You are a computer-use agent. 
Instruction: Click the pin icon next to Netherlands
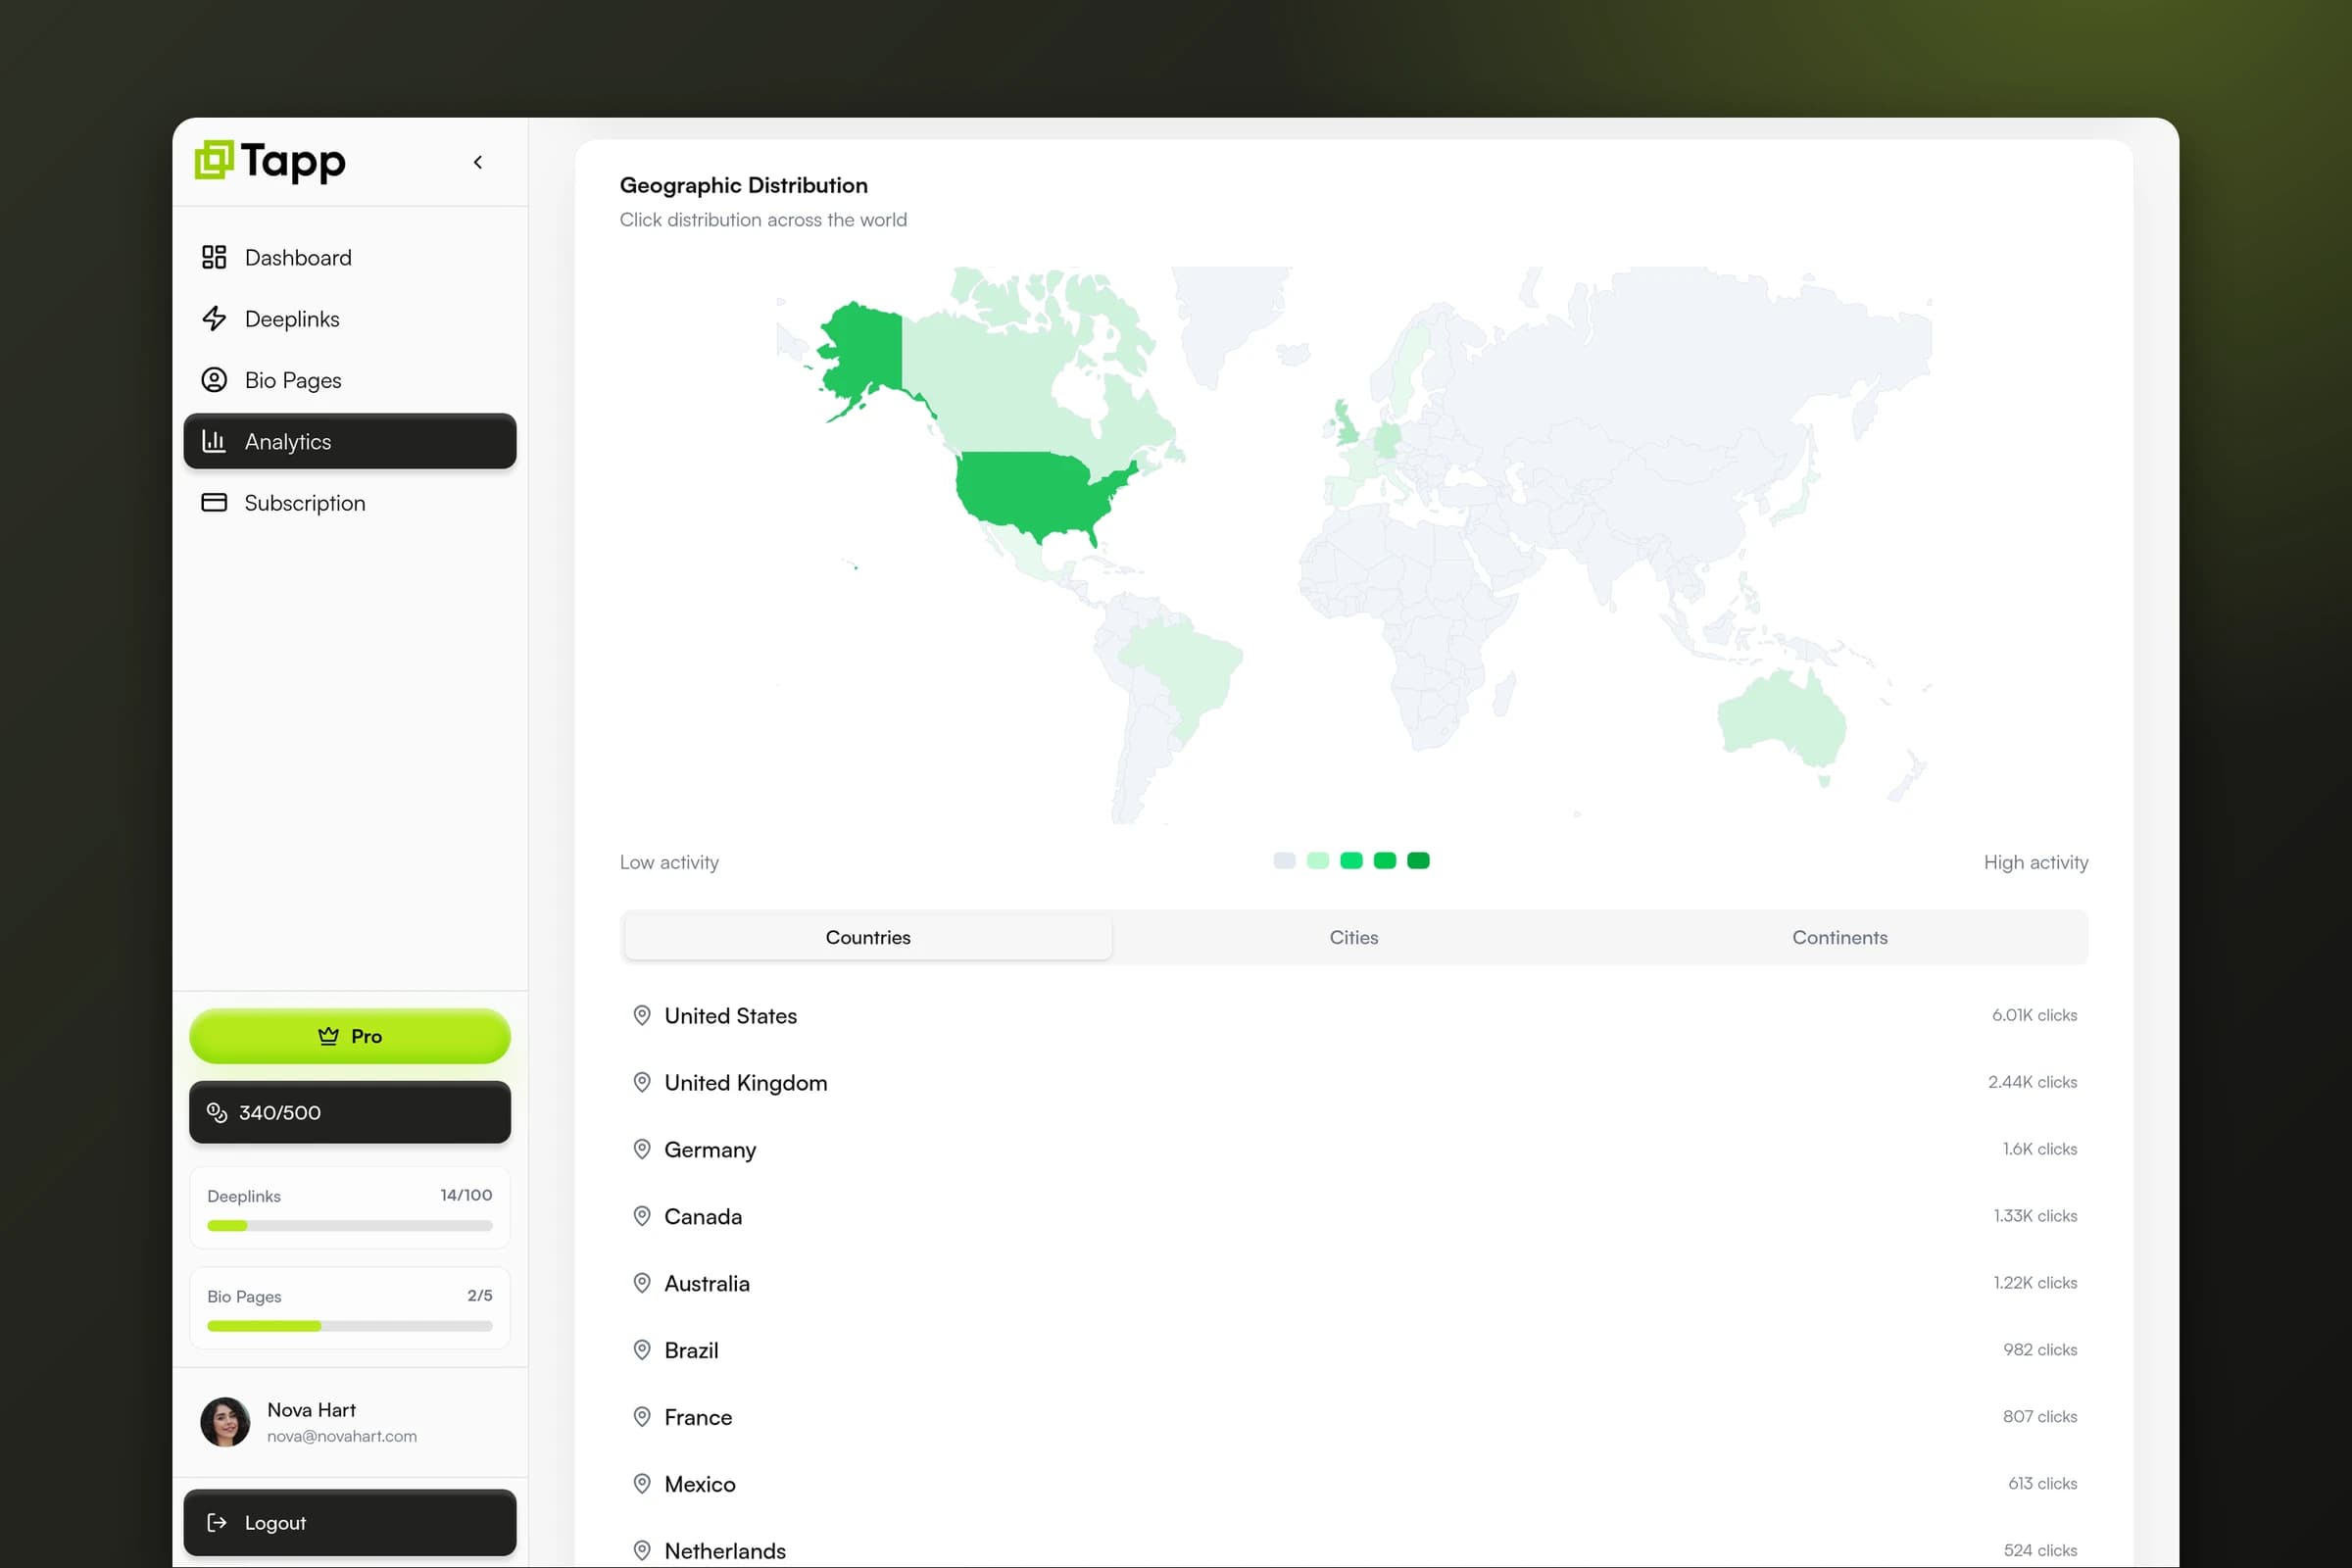tap(642, 1551)
